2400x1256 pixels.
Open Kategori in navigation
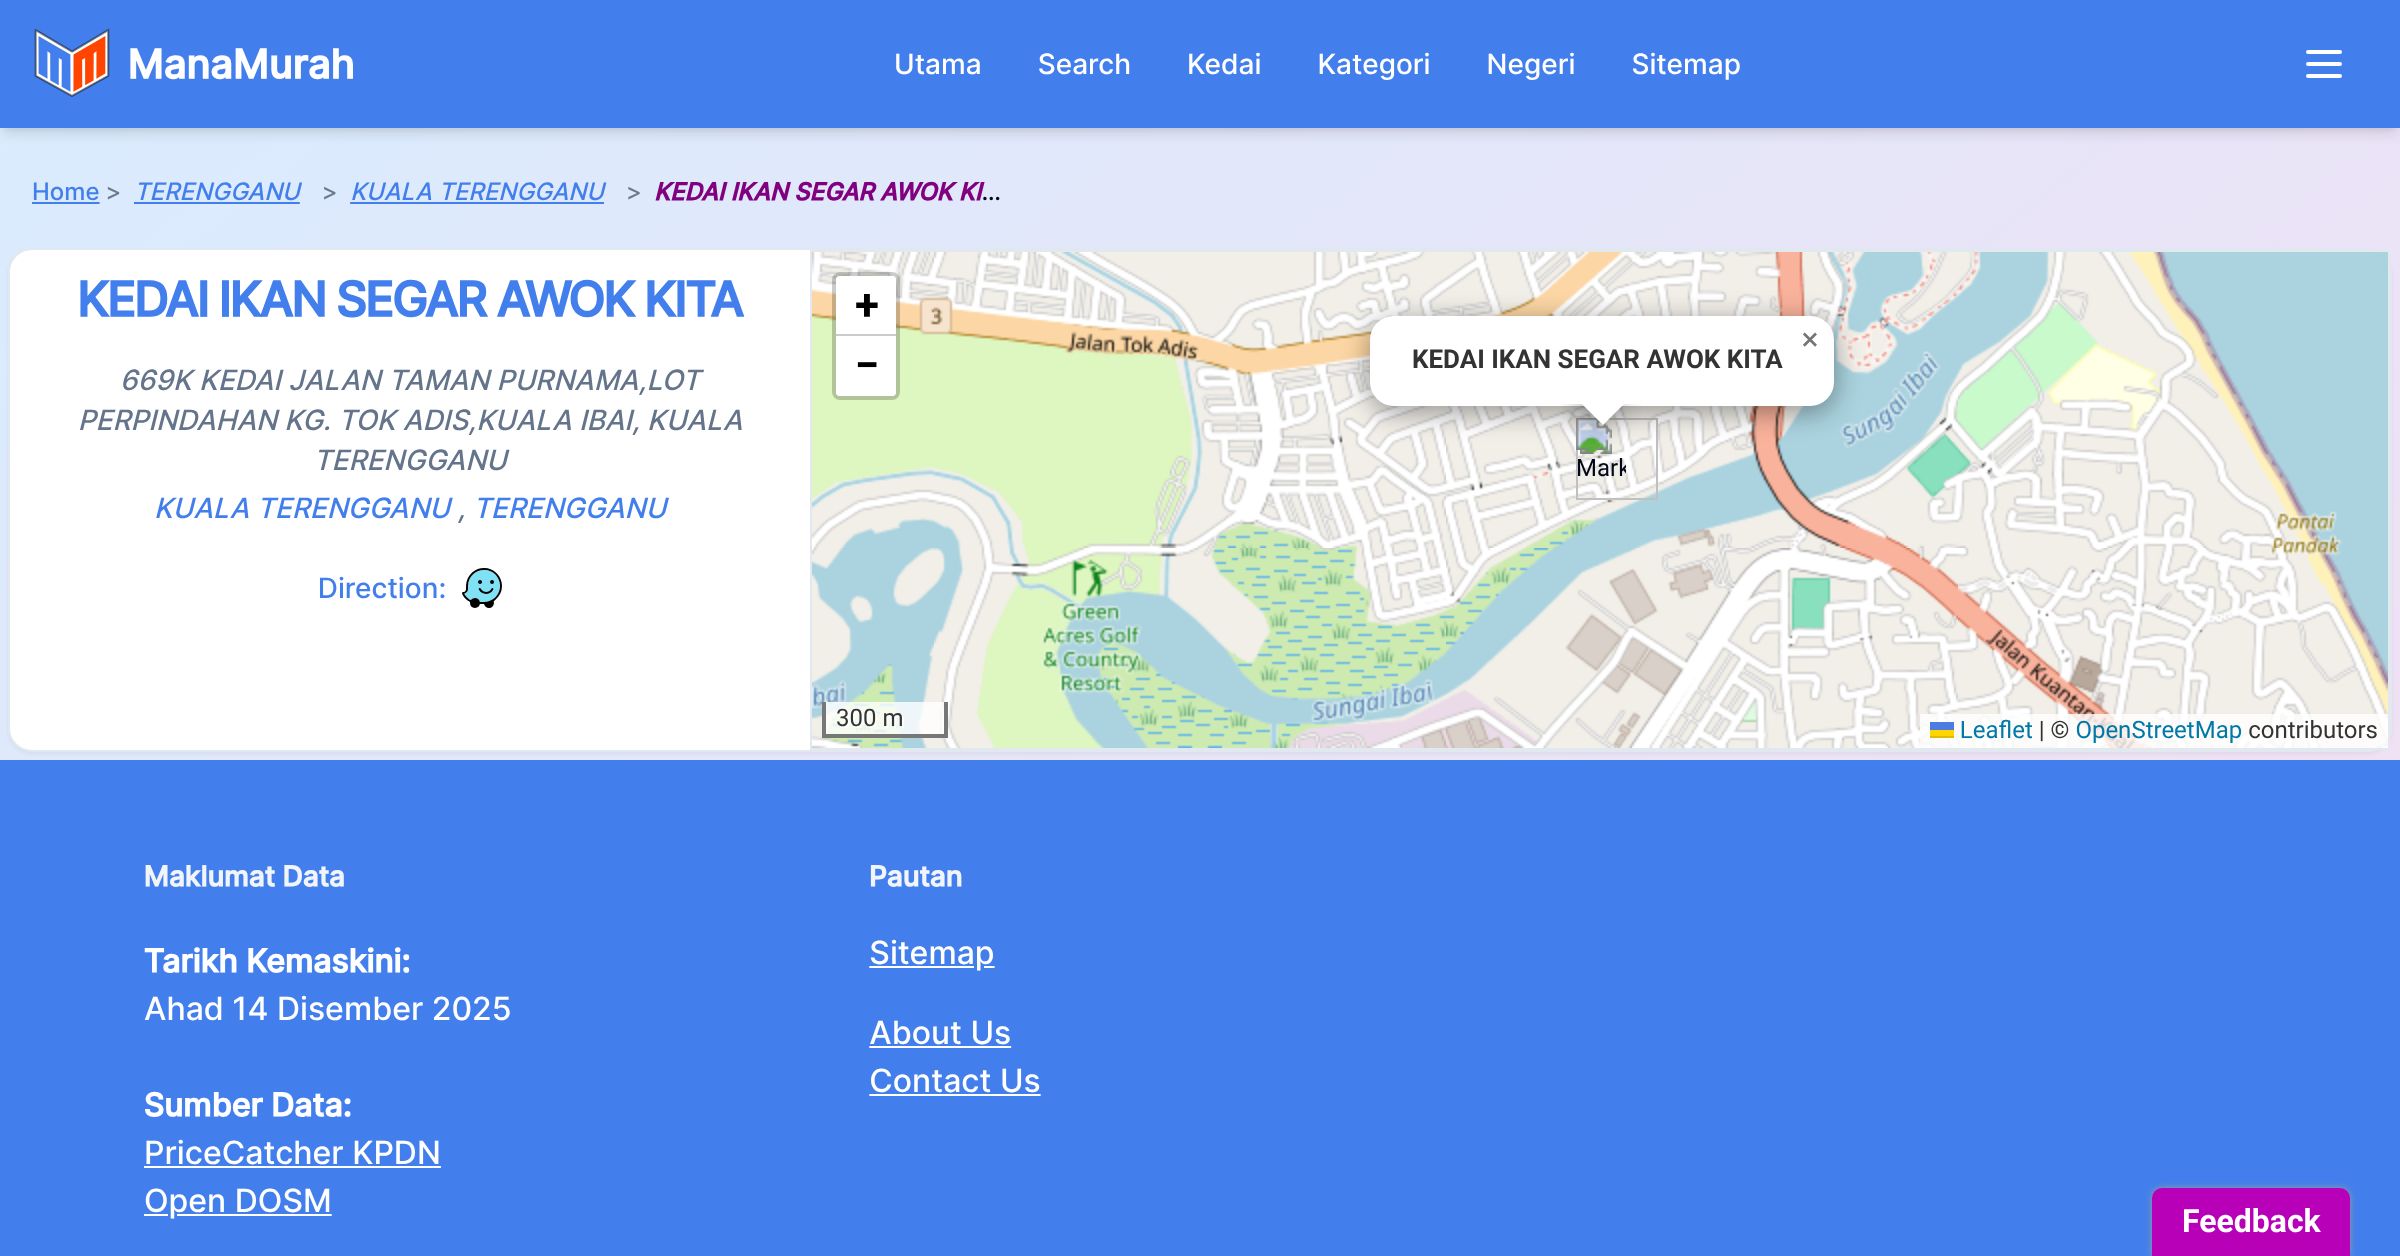[1373, 64]
